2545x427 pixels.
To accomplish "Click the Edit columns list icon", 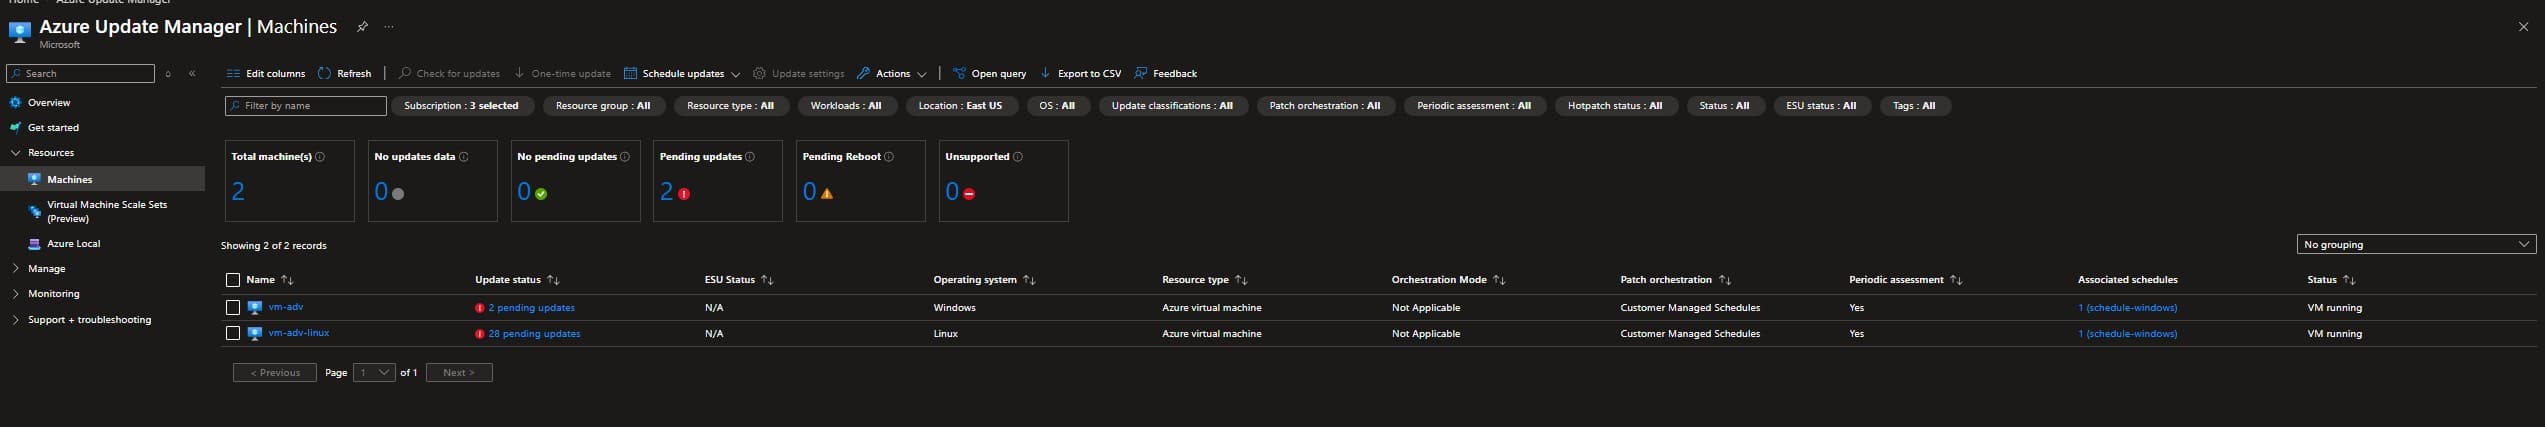I will [233, 74].
